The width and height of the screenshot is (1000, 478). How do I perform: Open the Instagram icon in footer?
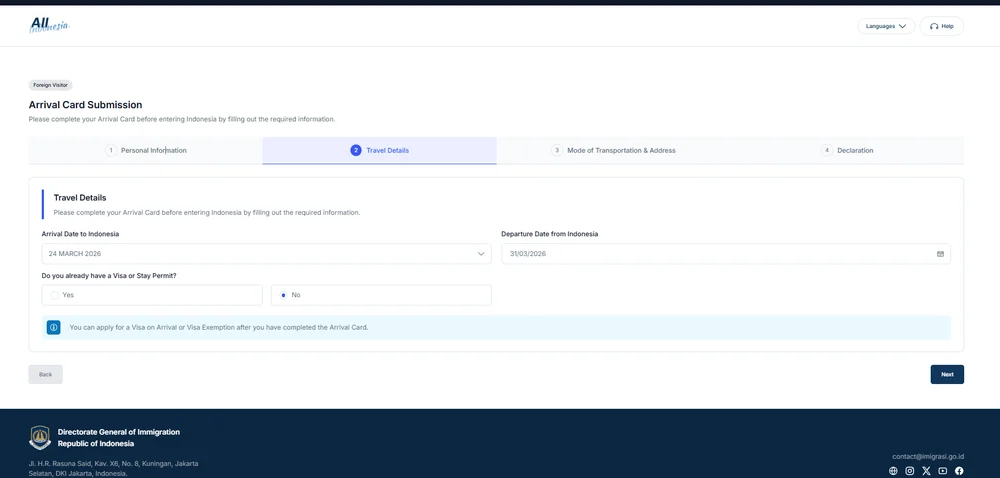click(x=910, y=471)
